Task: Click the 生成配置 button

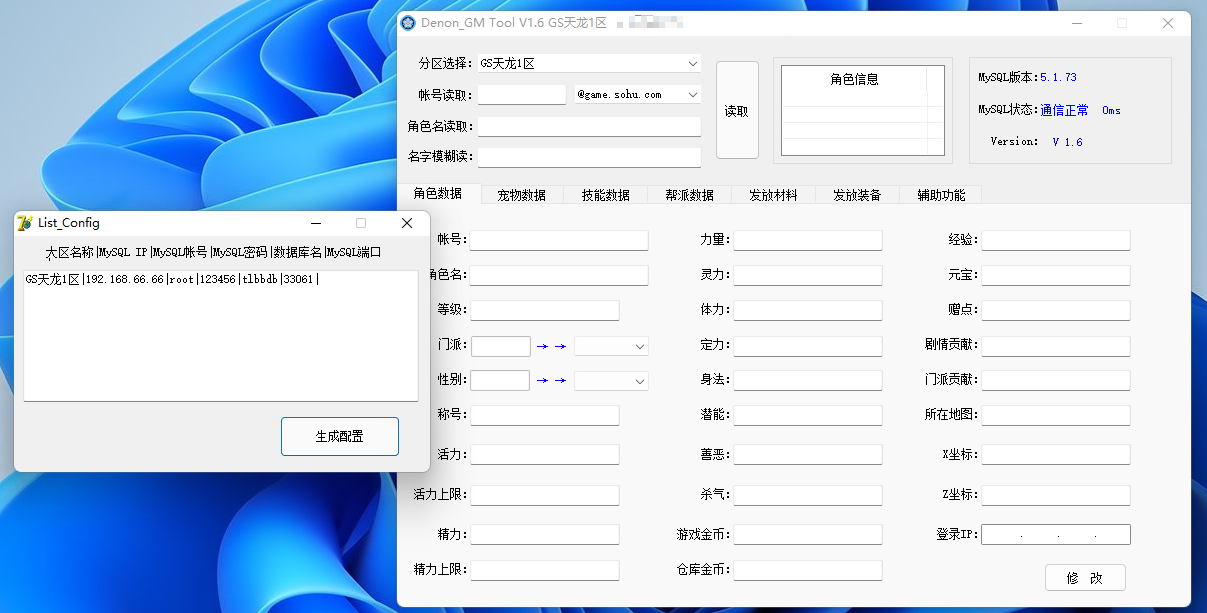Action: tap(339, 436)
